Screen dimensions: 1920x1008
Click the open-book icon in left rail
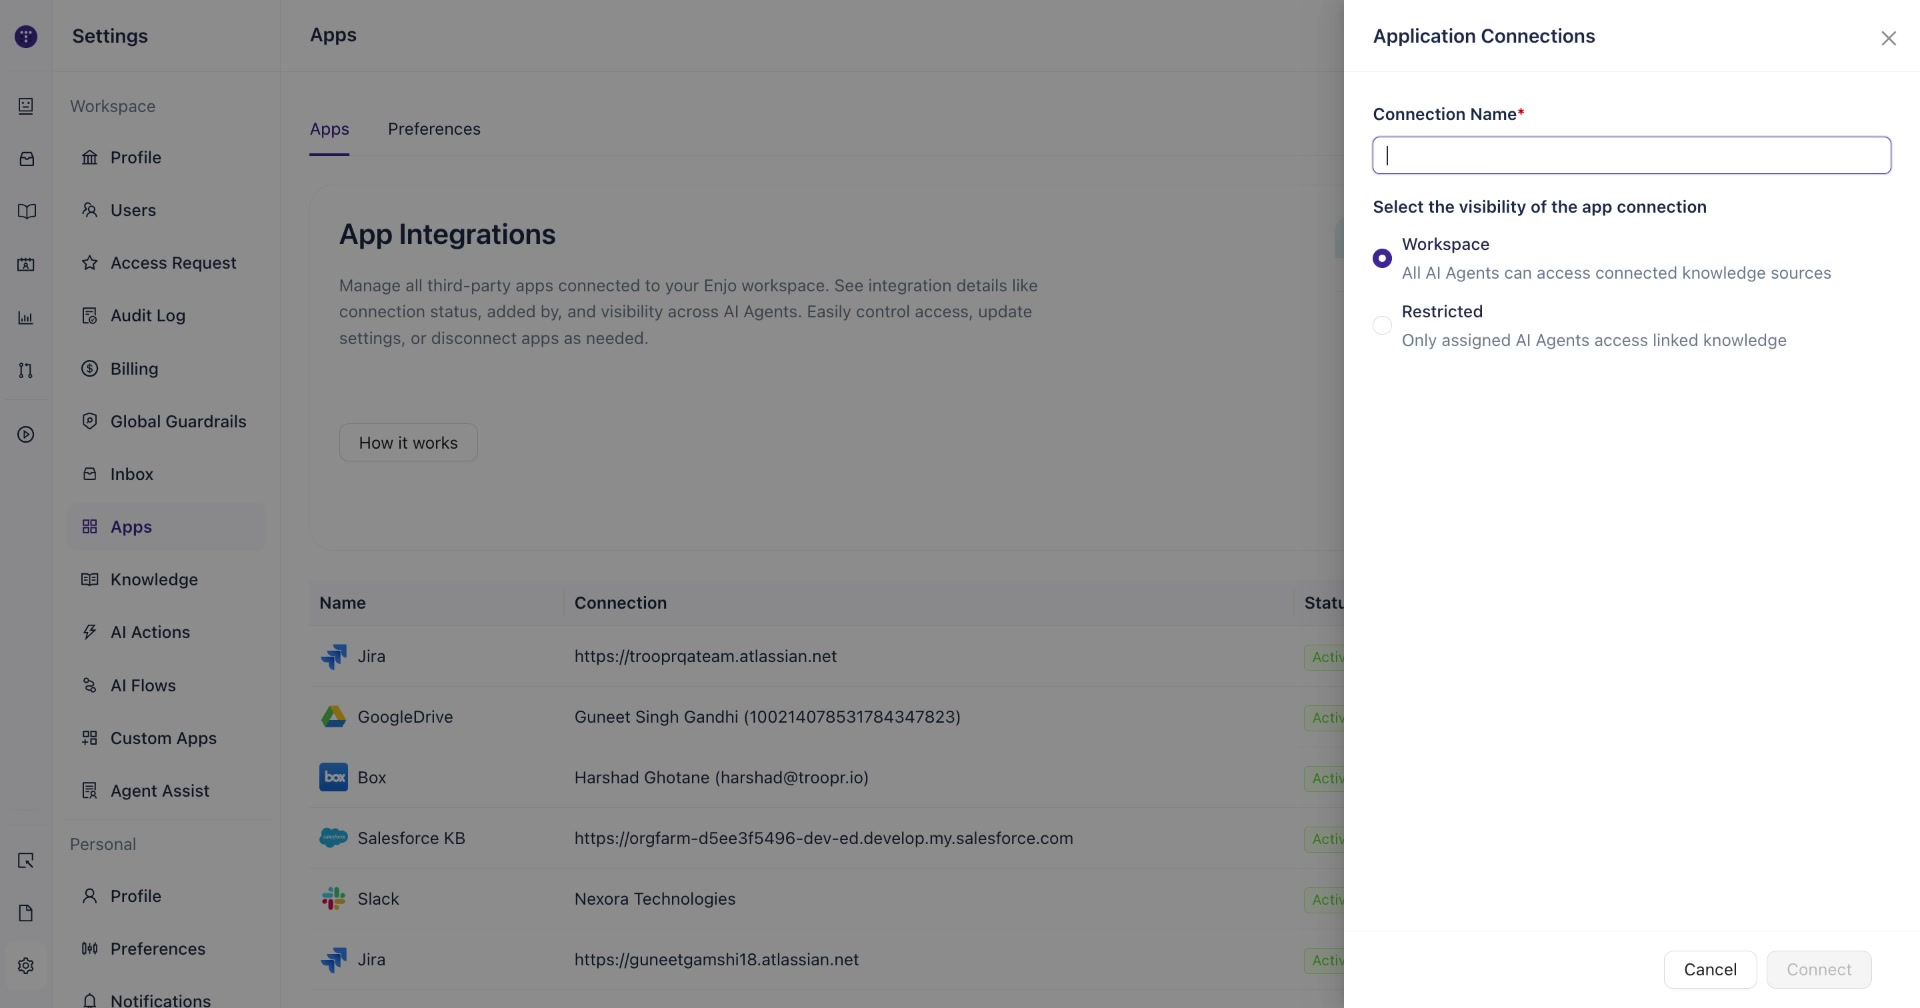(x=26, y=211)
